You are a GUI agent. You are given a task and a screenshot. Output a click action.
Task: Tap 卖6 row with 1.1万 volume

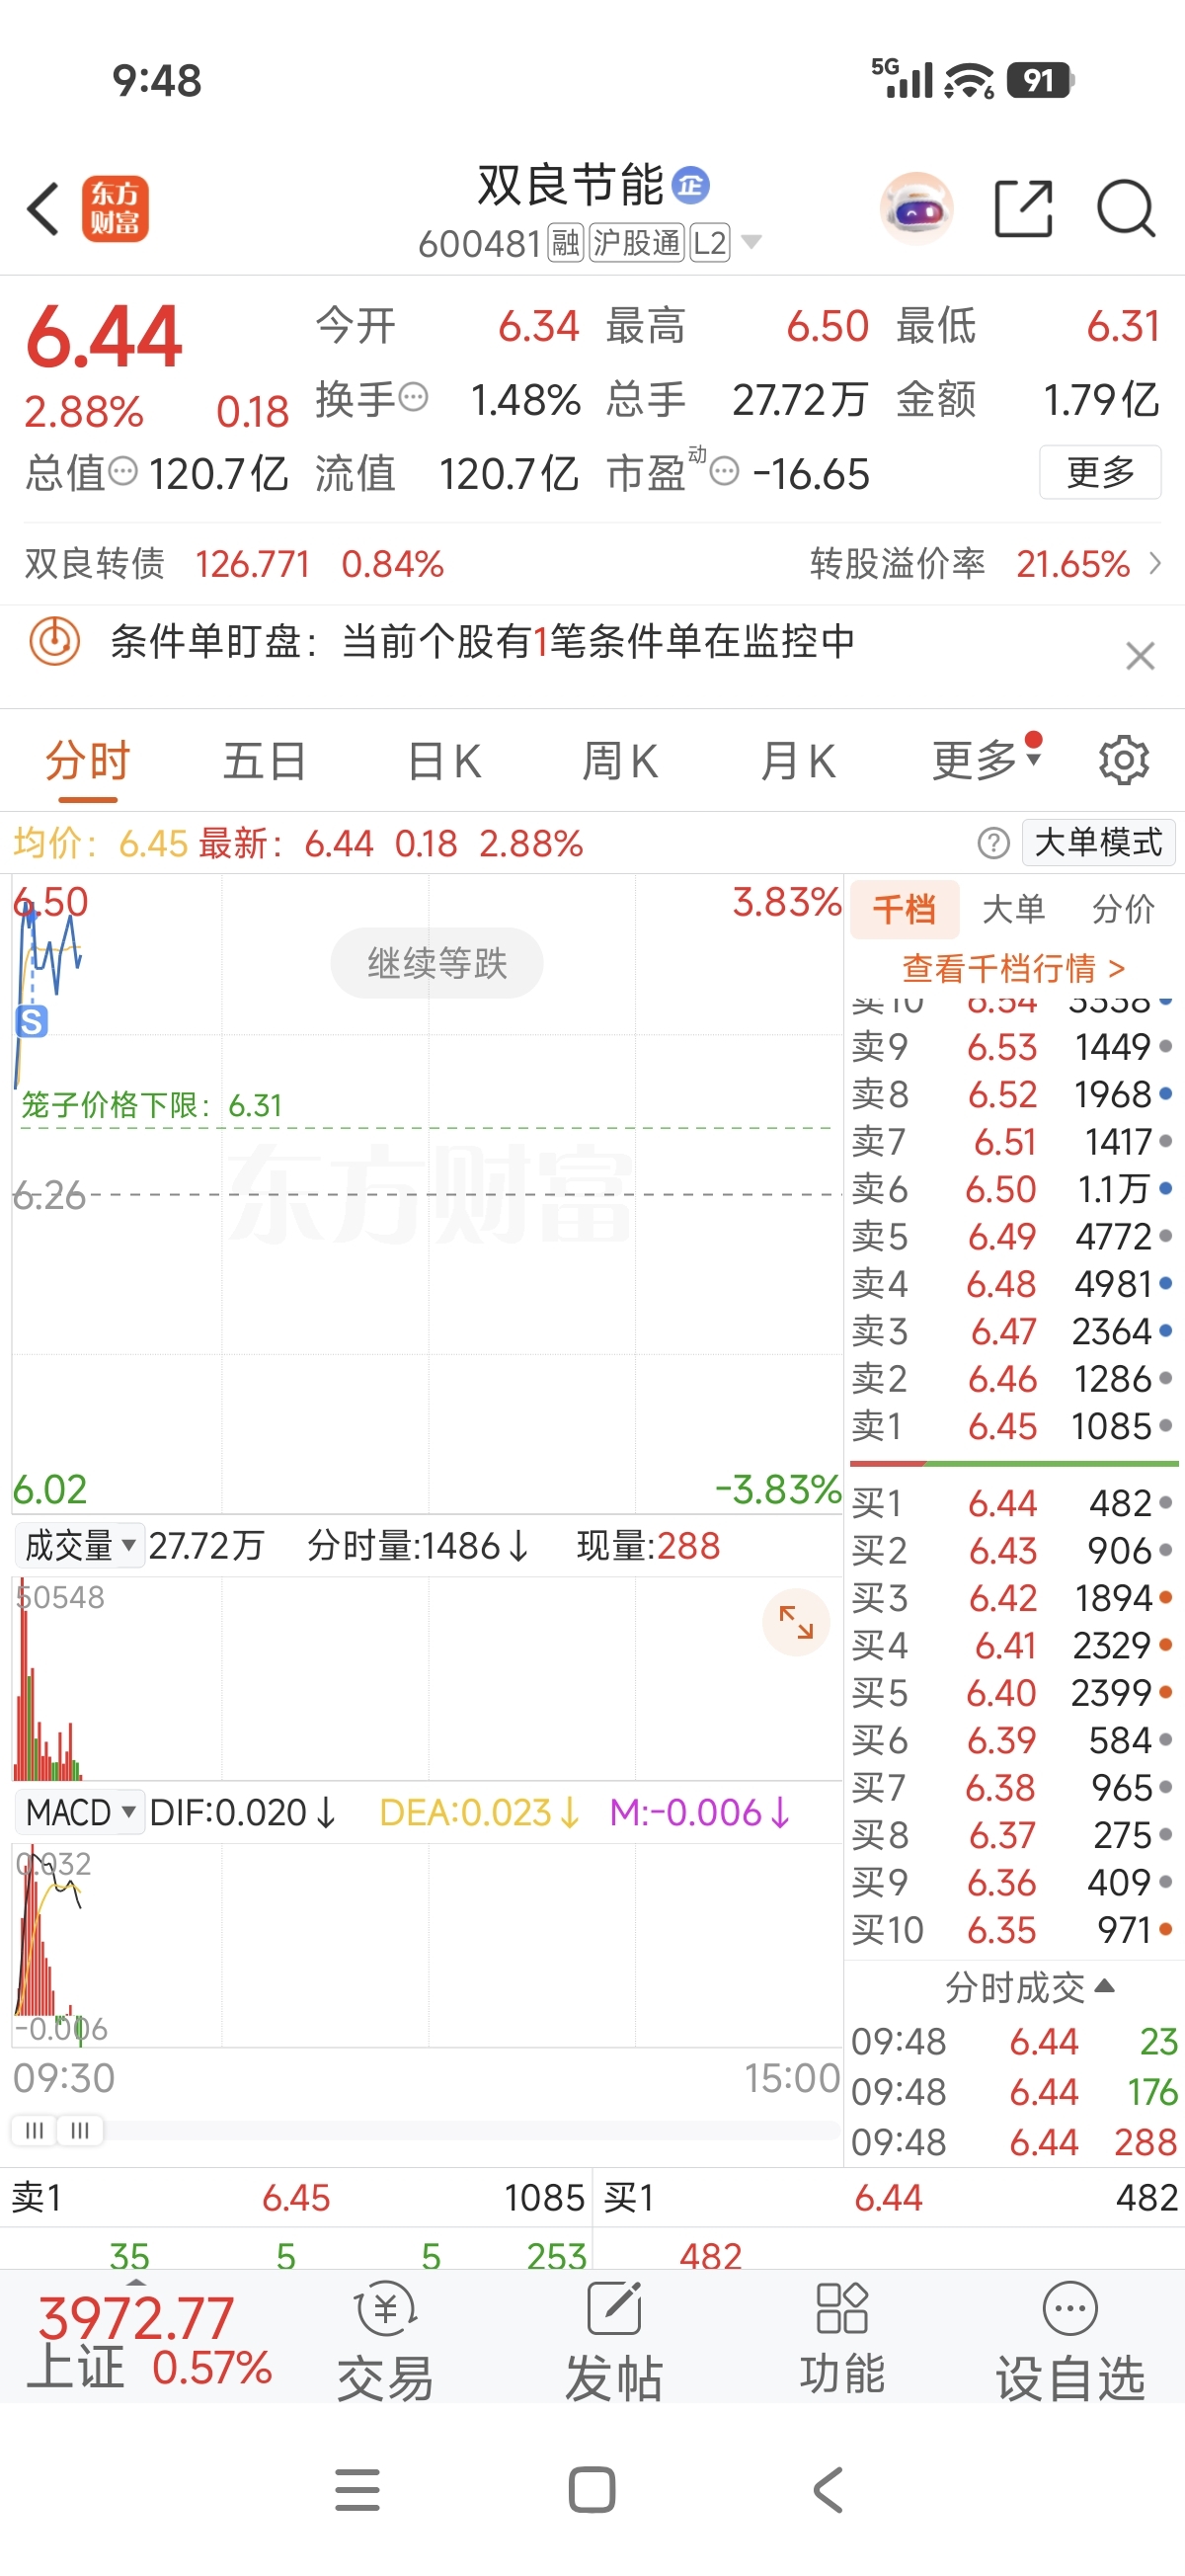pyautogui.click(x=1013, y=1189)
